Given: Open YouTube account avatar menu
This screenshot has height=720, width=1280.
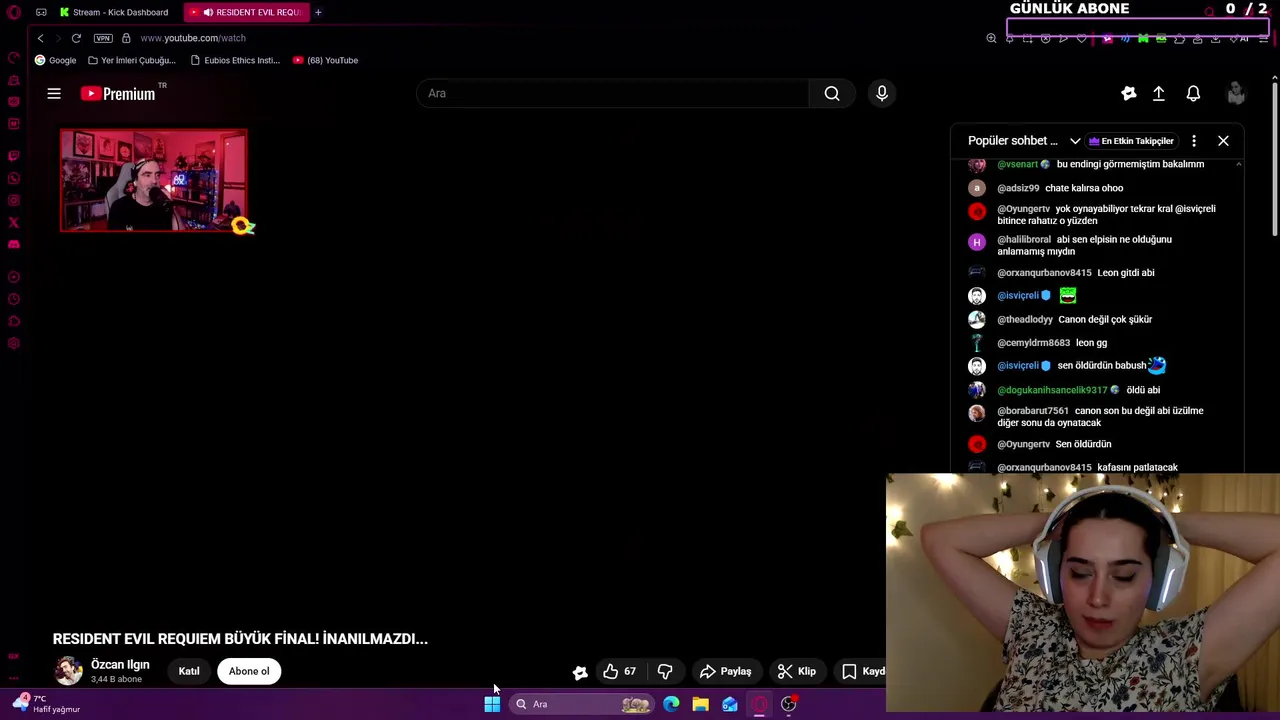Looking at the screenshot, I should pyautogui.click(x=1236, y=93).
